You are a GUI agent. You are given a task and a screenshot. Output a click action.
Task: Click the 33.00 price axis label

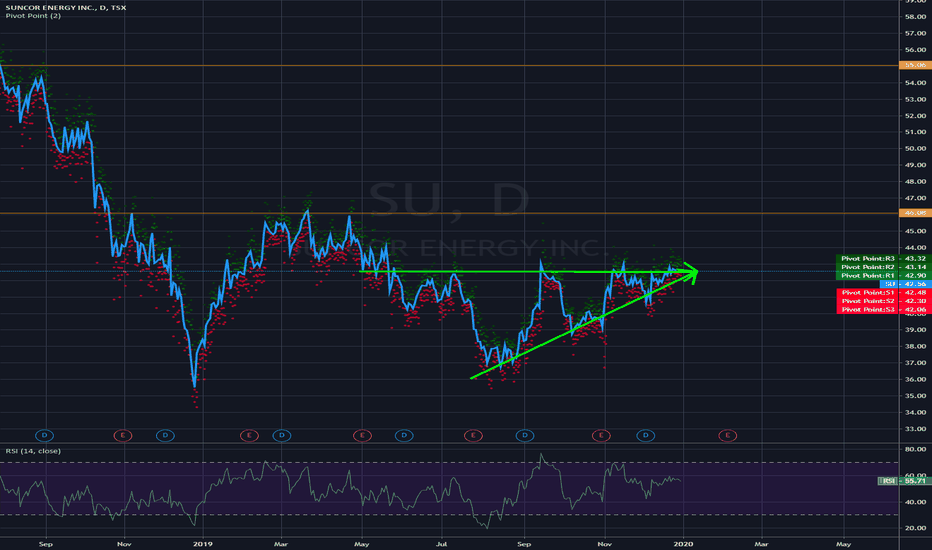pyautogui.click(x=915, y=429)
